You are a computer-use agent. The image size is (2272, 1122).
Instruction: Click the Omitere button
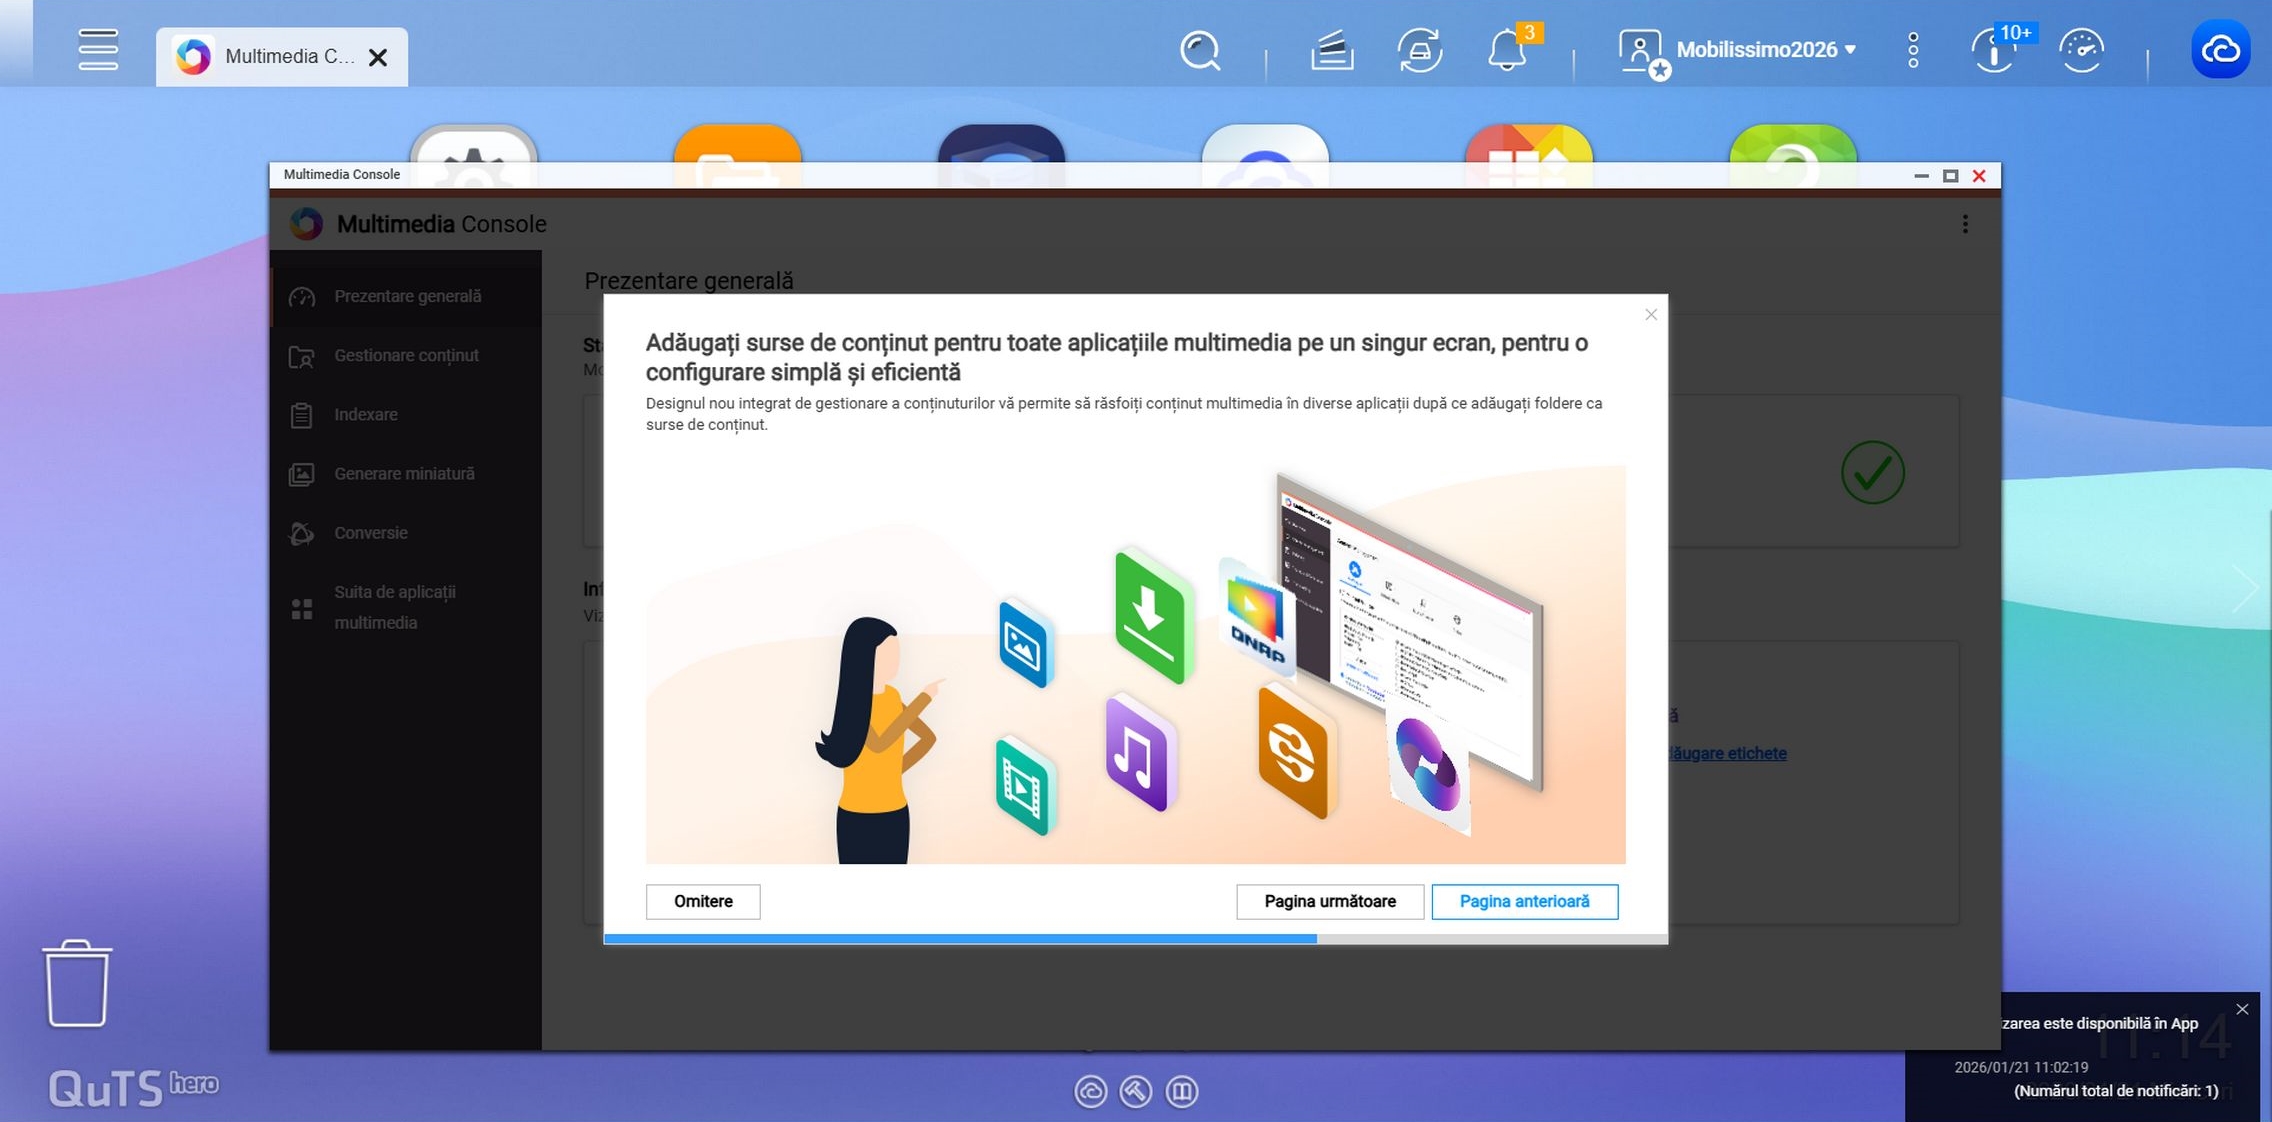[702, 901]
